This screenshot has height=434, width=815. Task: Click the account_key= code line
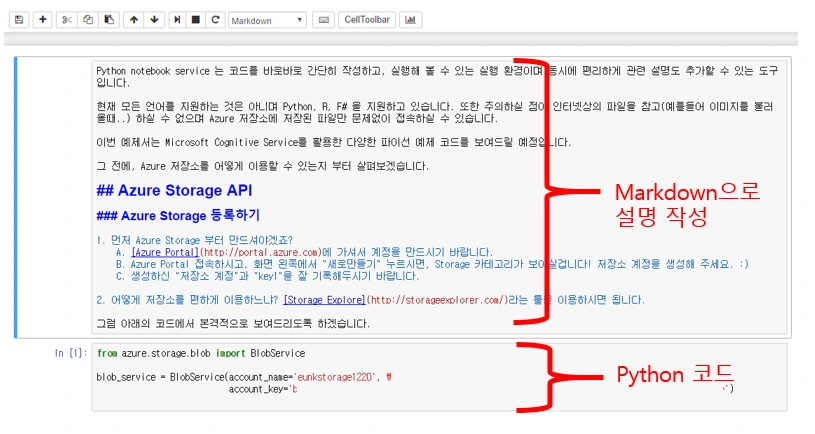263,389
